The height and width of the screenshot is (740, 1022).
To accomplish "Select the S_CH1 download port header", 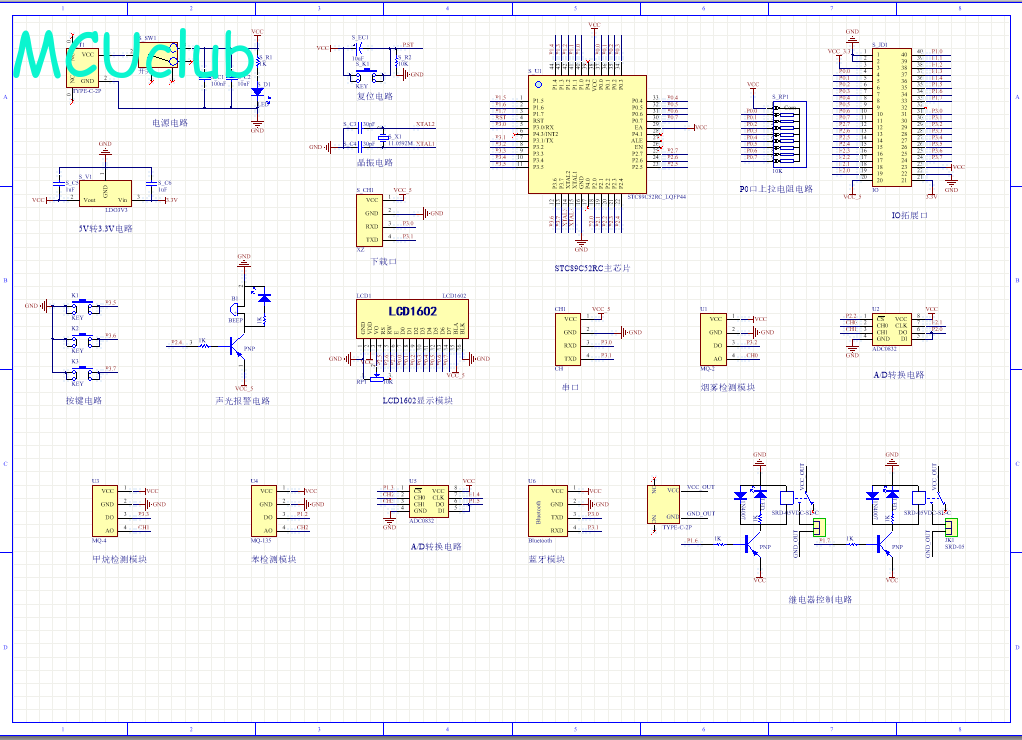I will click(369, 220).
